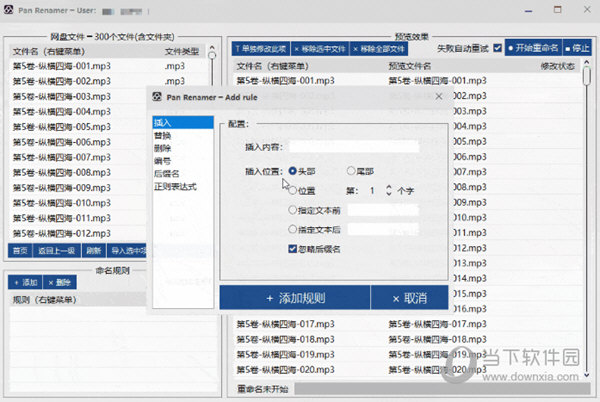This screenshot has height=402, width=600.
Task: Select 第5卷-纵横四海-006.mp3 in net disk list
Action: pyautogui.click(x=62, y=142)
